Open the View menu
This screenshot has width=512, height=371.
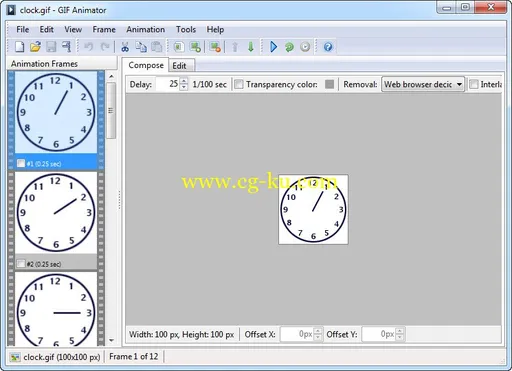pos(73,29)
